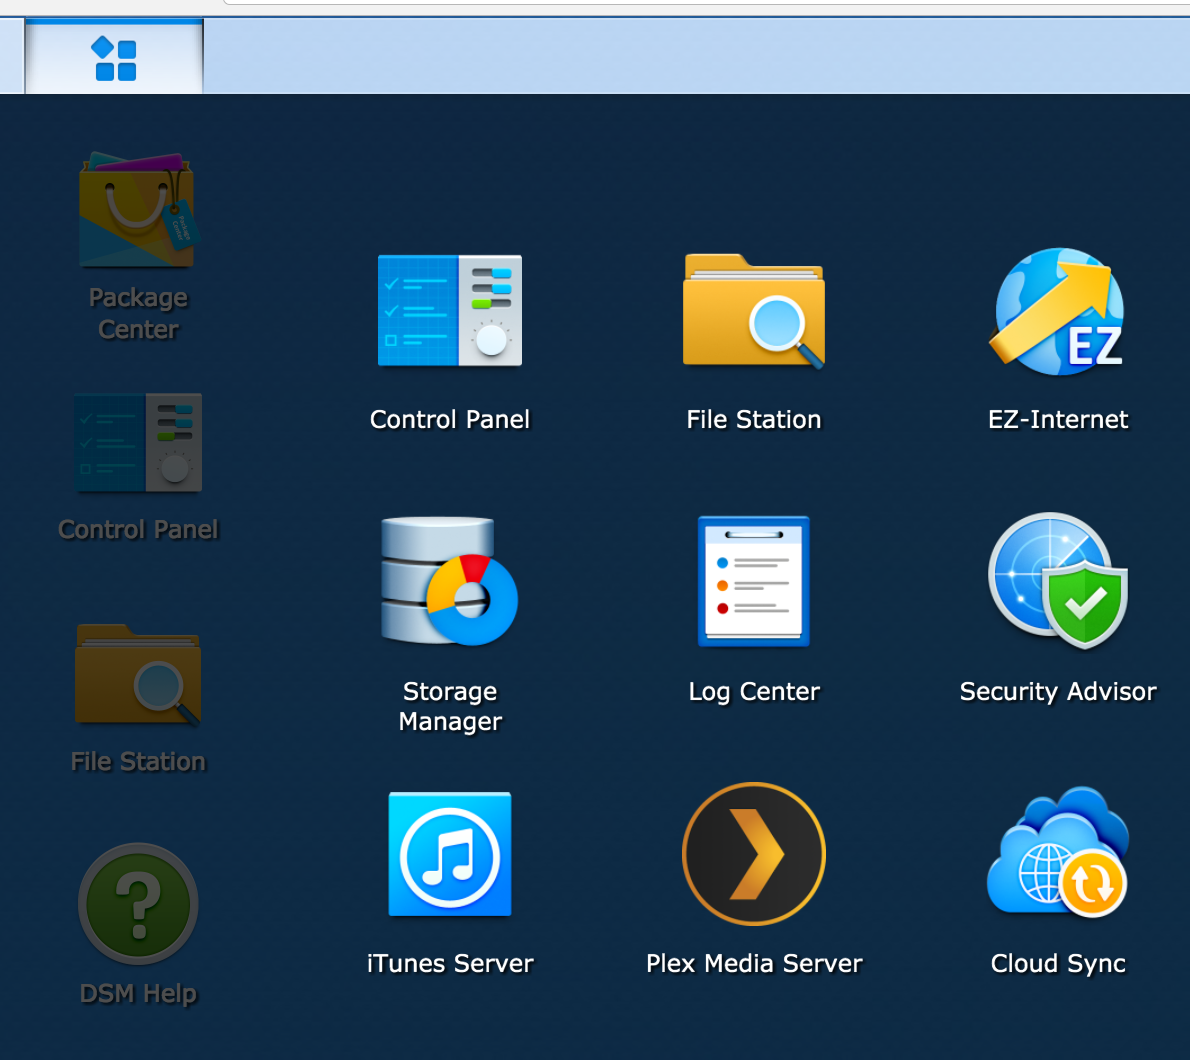Click the "DSM Help" label text

click(x=138, y=993)
